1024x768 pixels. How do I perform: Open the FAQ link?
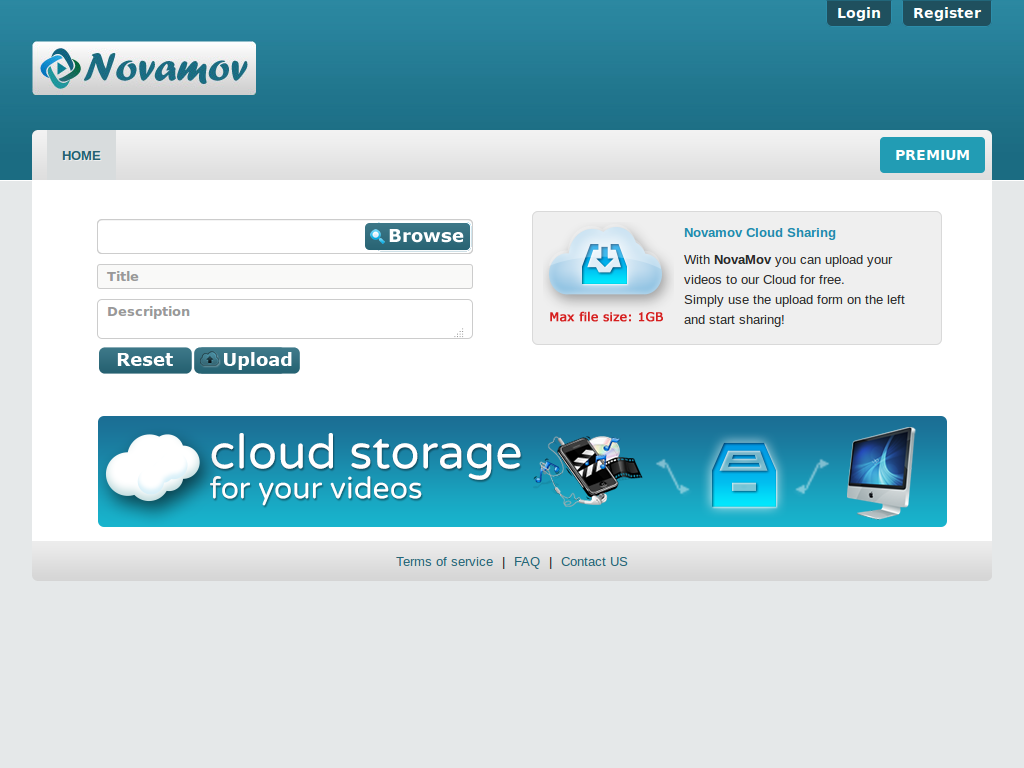click(527, 562)
